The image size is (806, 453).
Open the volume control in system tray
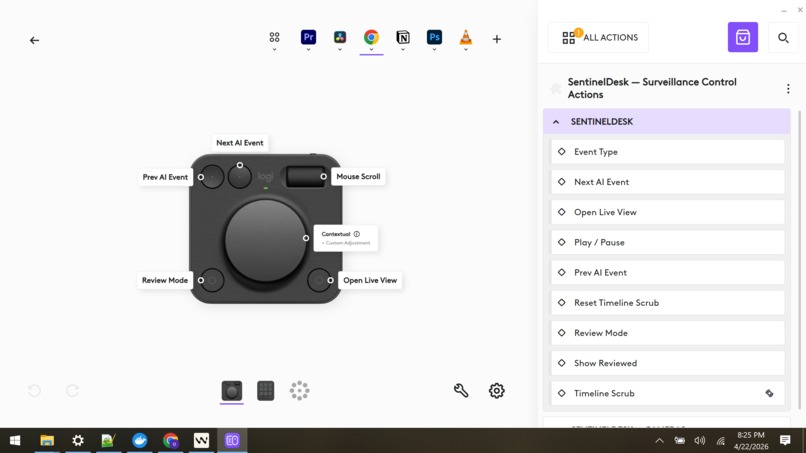700,441
